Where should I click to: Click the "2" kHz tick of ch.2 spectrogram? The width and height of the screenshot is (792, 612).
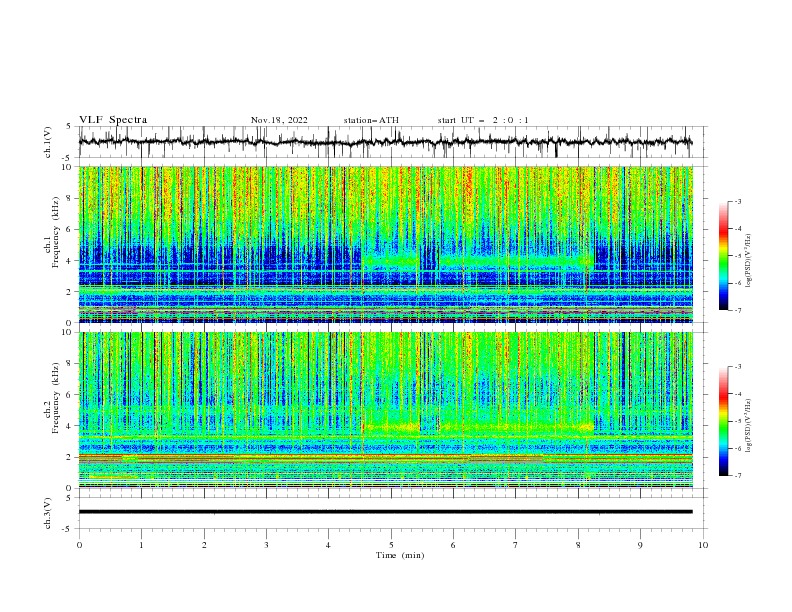coord(71,457)
